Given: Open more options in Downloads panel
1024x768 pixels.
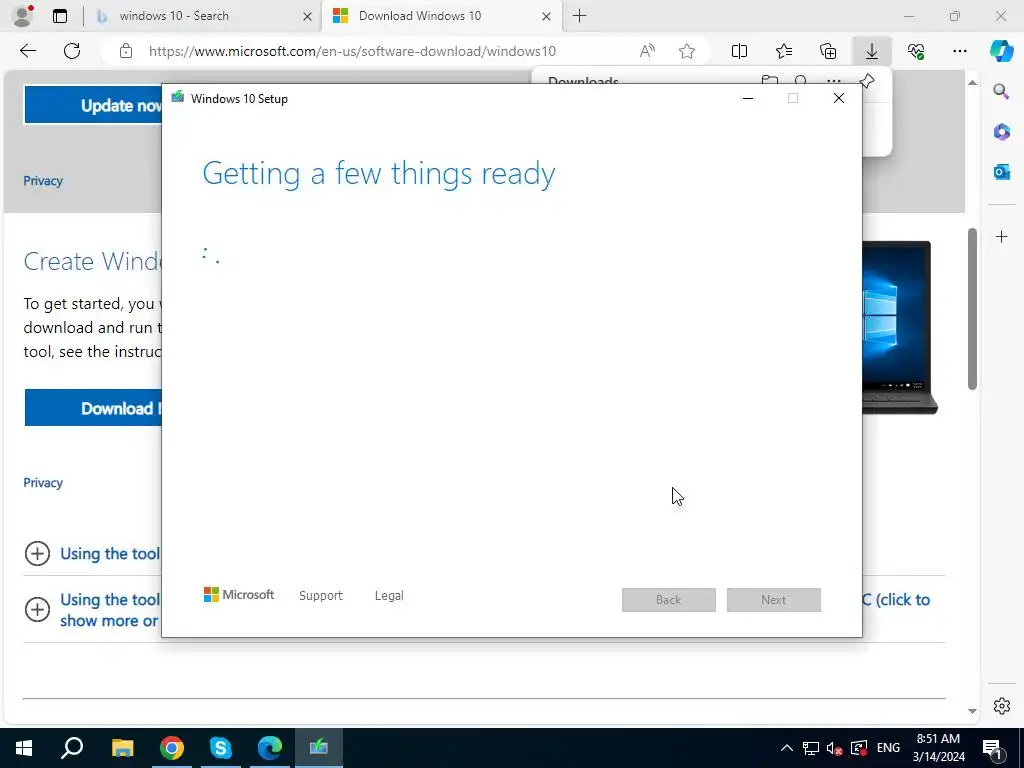Looking at the screenshot, I should pos(834,81).
